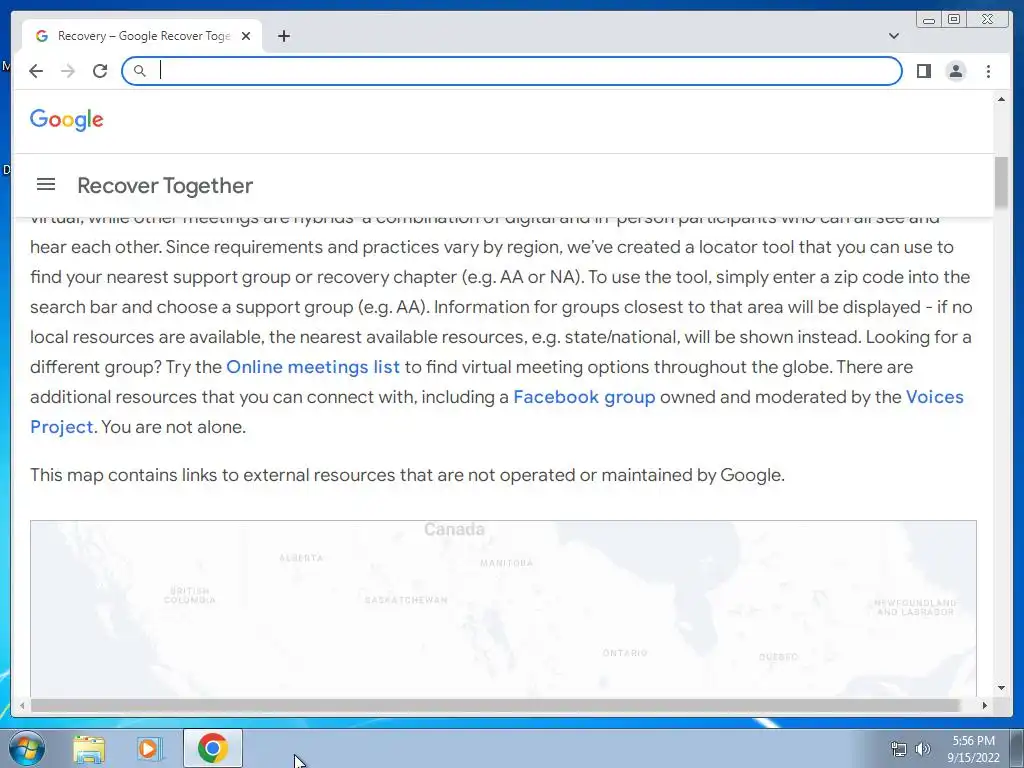1024x768 pixels.
Task: Click the Canada label on the map
Action: tap(454, 529)
